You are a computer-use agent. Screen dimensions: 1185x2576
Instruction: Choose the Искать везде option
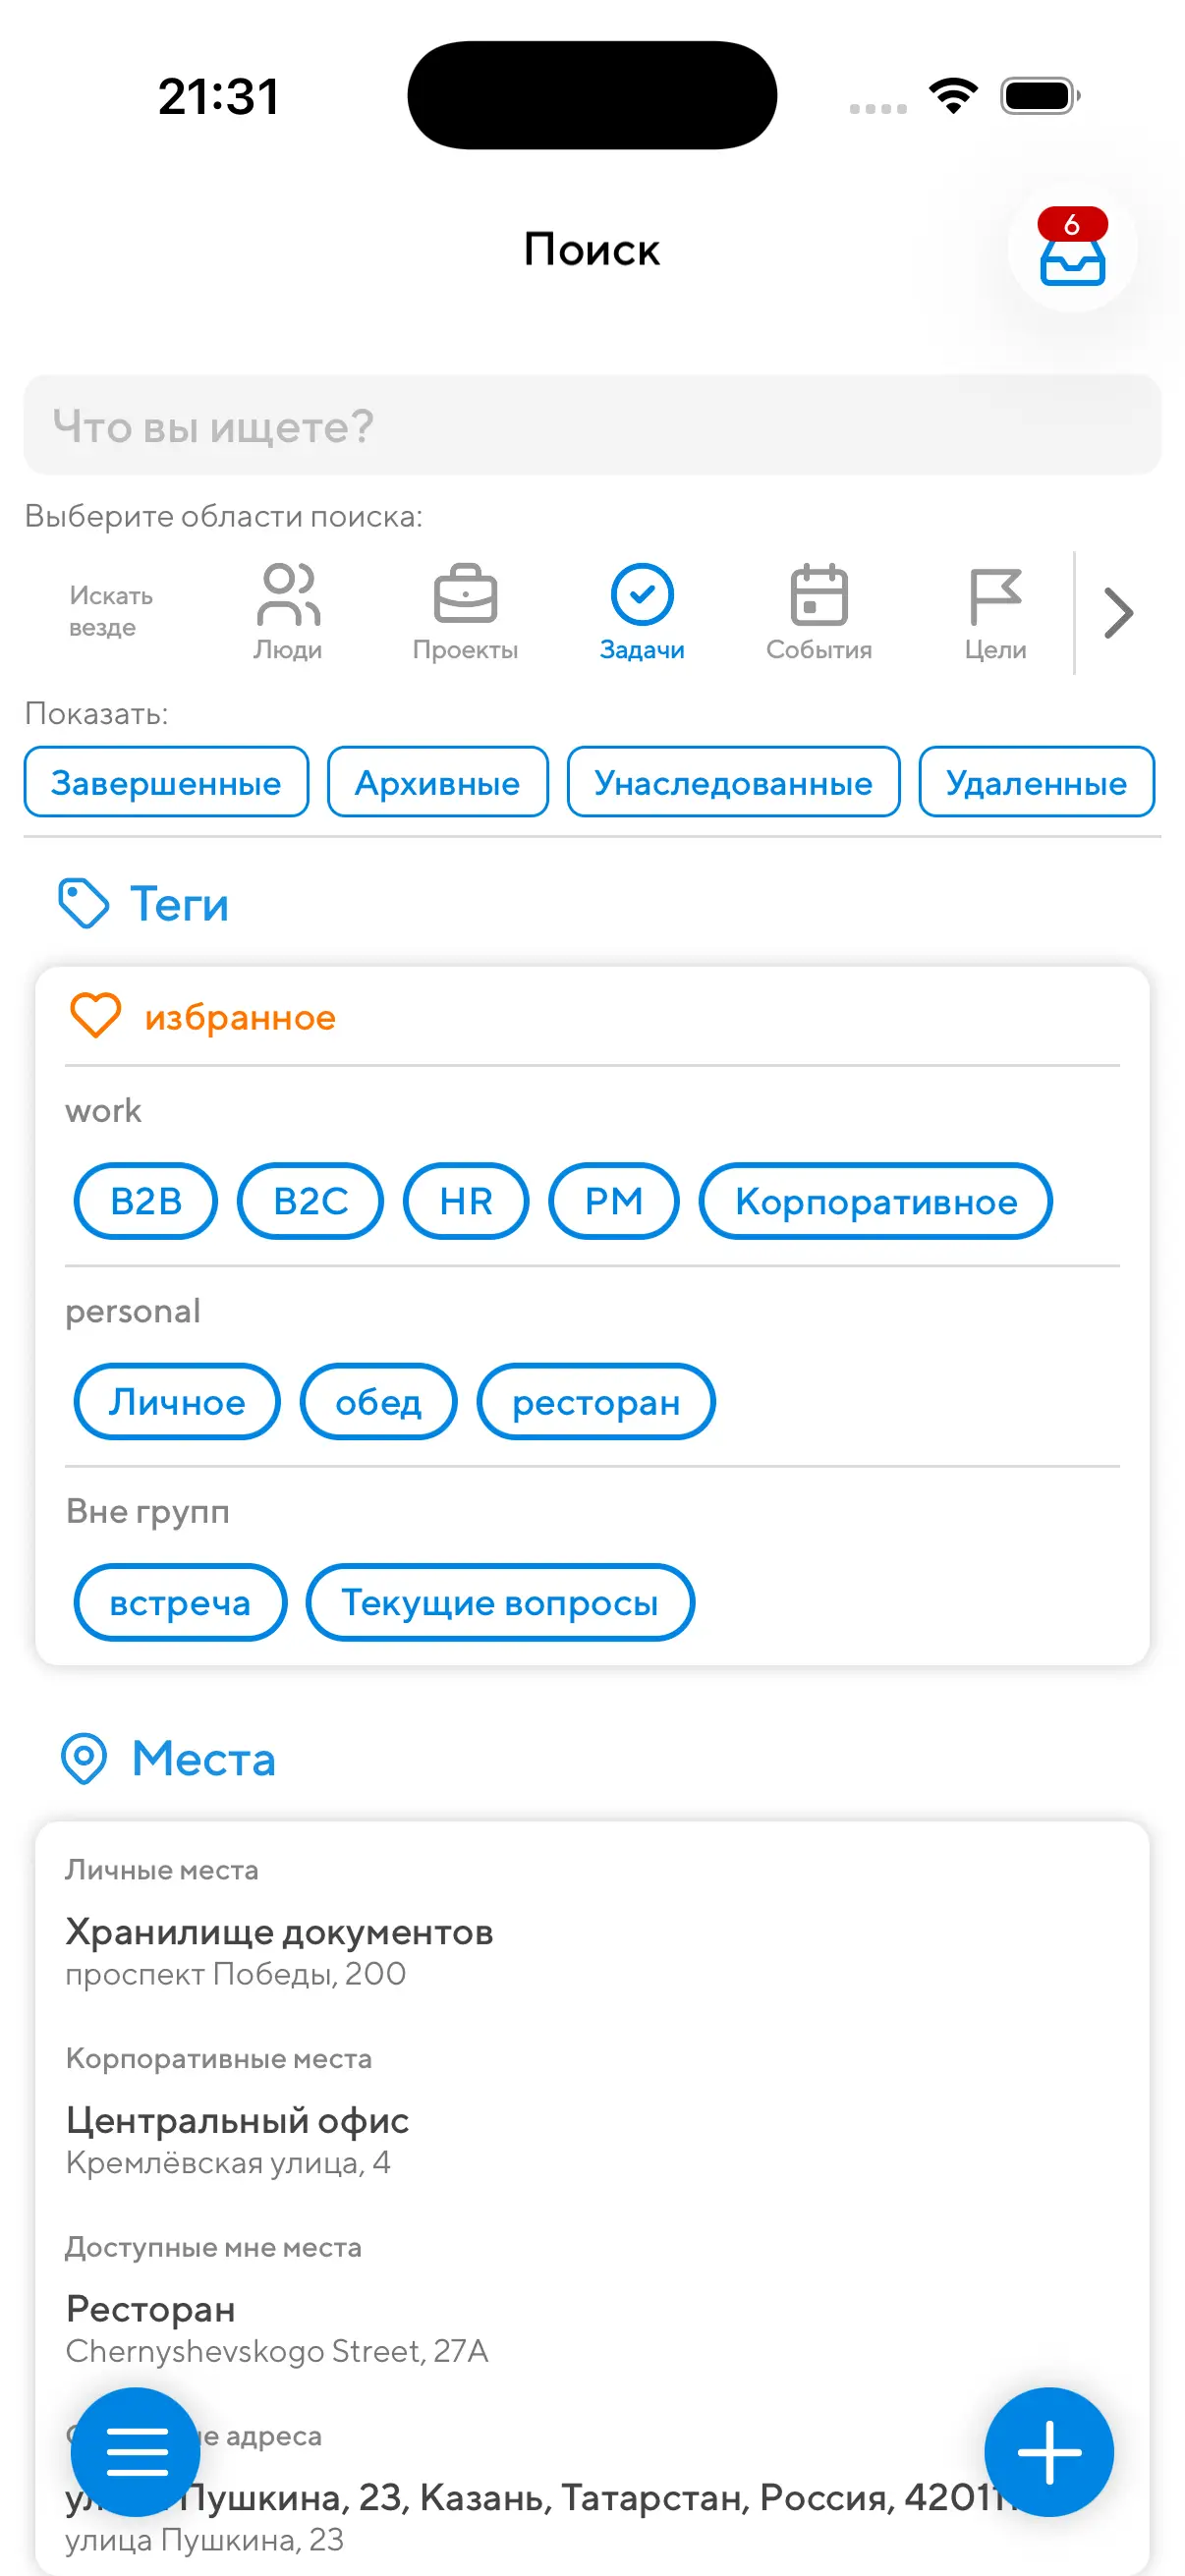(111, 611)
